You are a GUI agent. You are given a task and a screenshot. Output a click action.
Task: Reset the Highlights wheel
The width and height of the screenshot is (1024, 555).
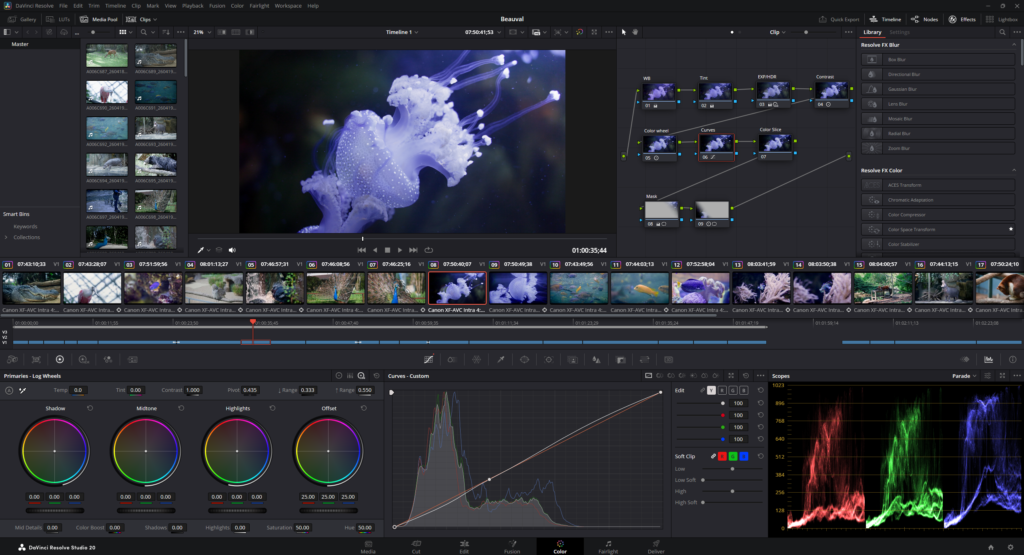pos(272,408)
